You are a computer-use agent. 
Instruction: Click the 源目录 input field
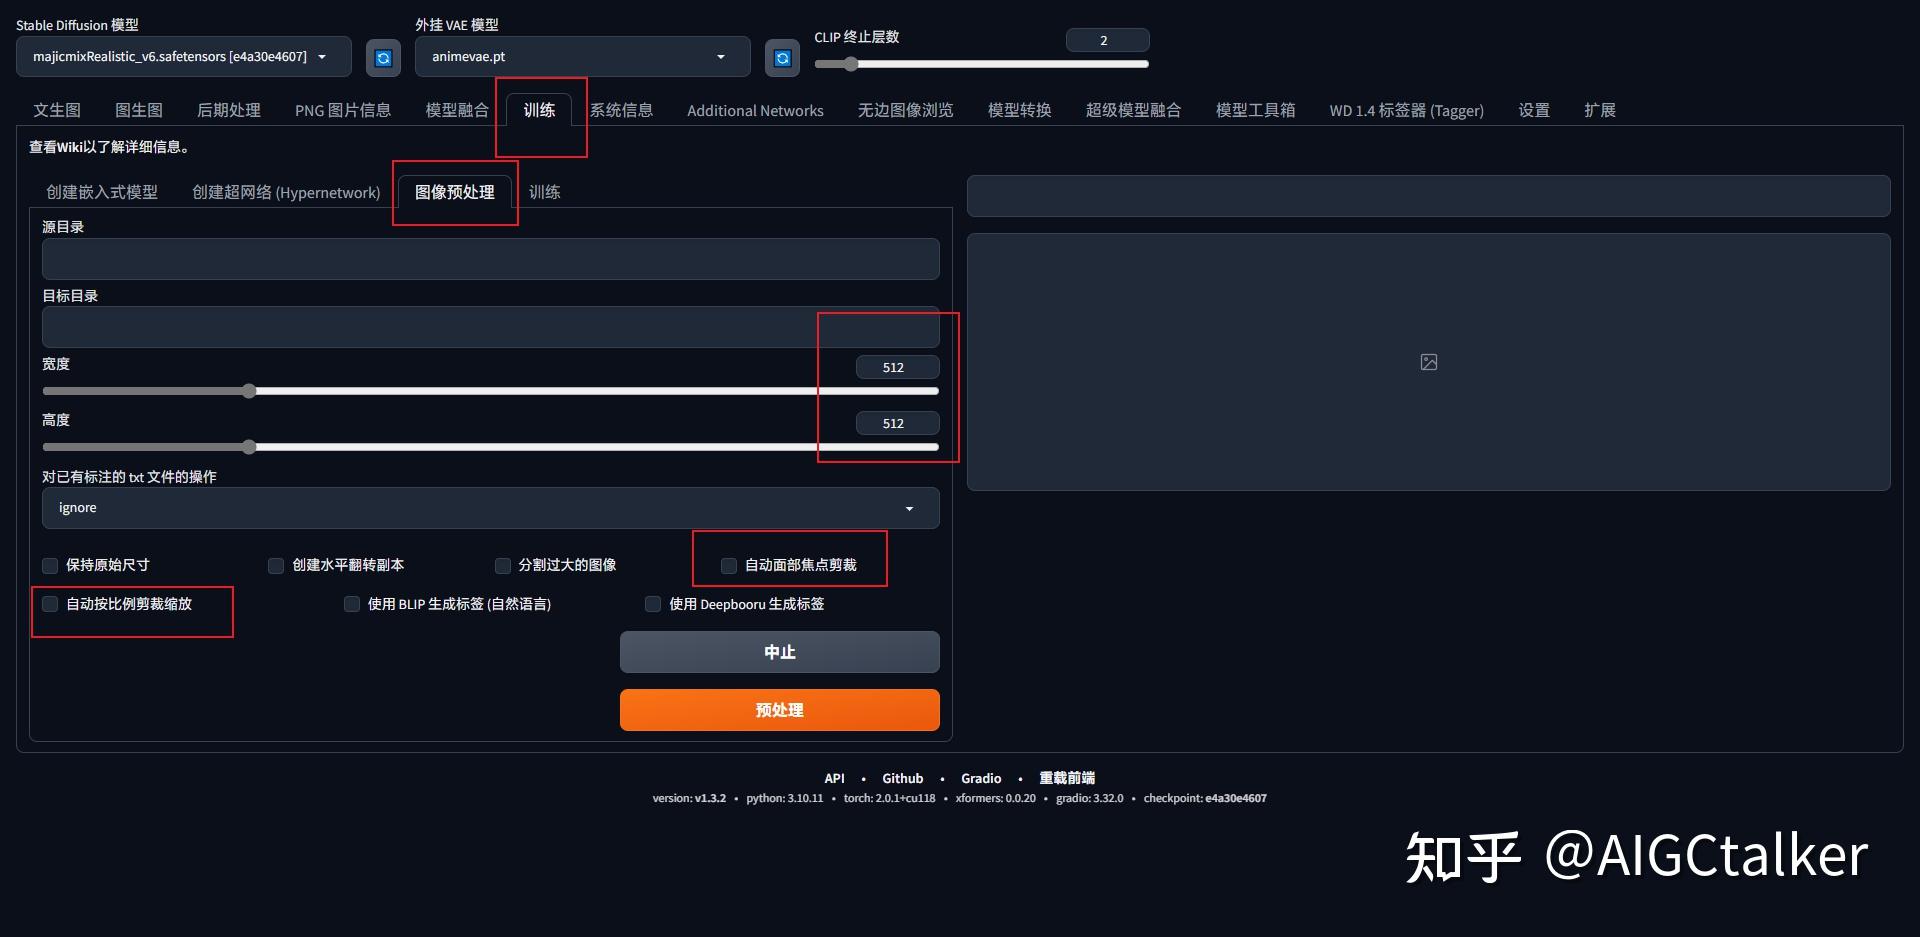tap(490, 259)
